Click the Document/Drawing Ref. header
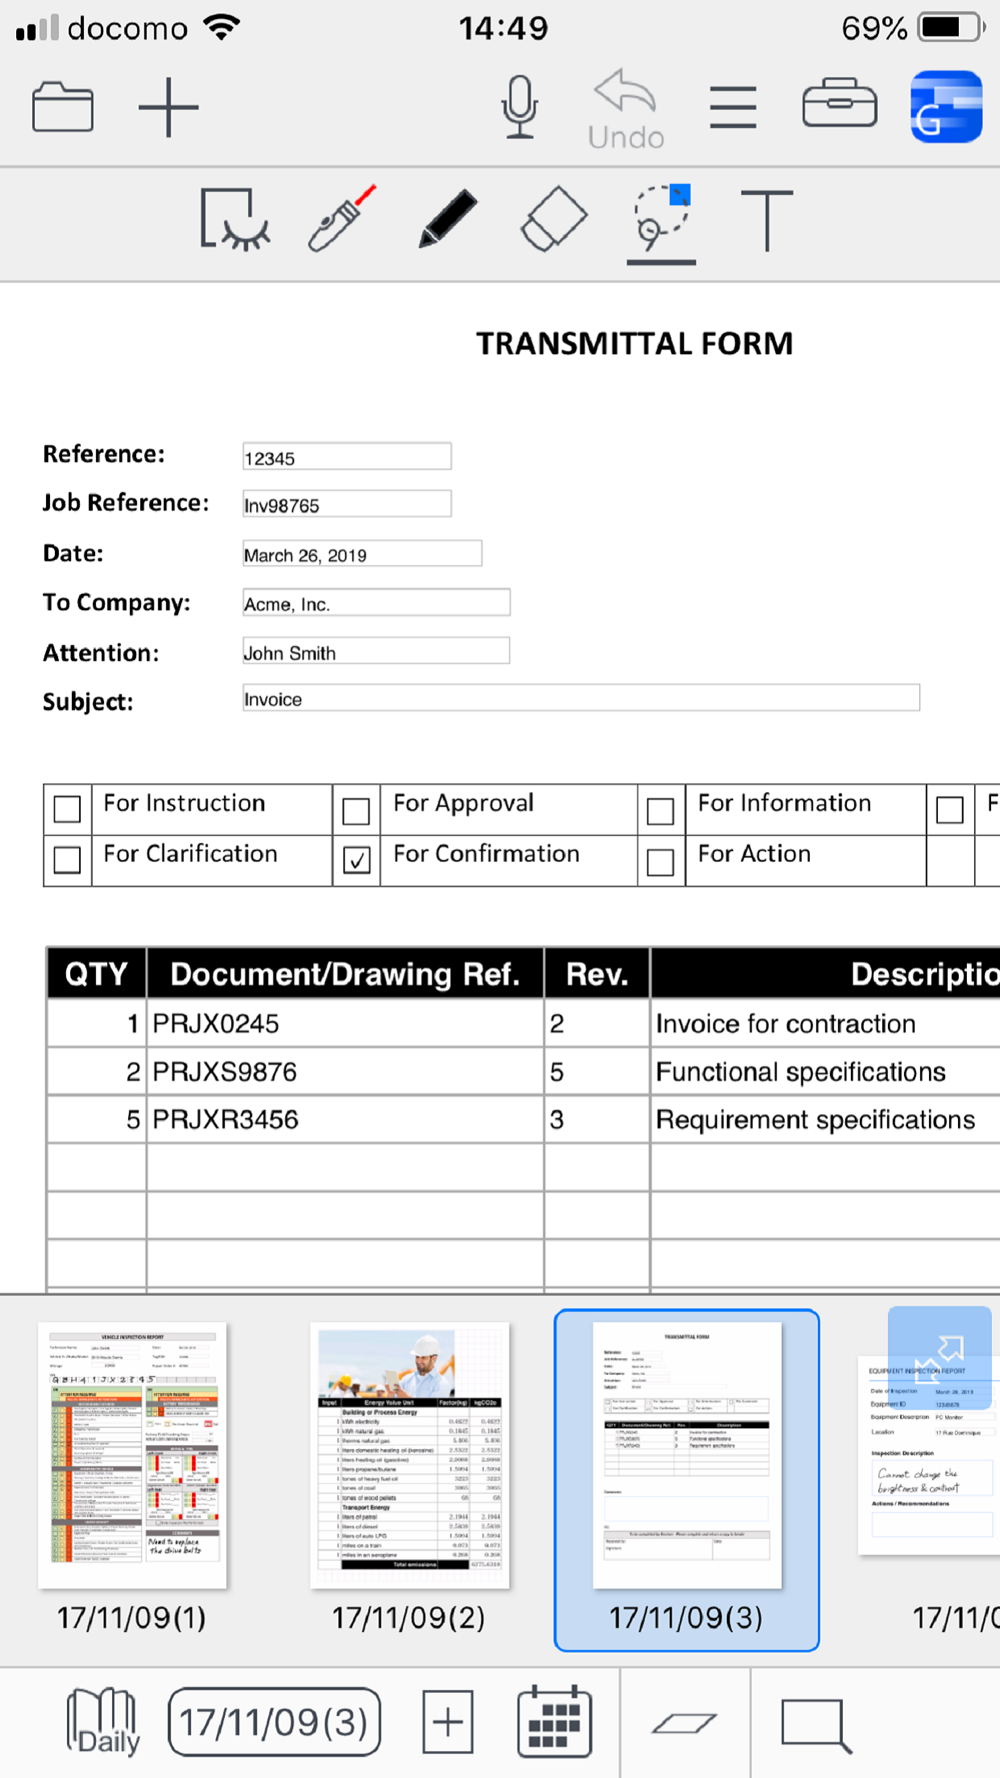Image resolution: width=1000 pixels, height=1778 pixels. coord(345,974)
